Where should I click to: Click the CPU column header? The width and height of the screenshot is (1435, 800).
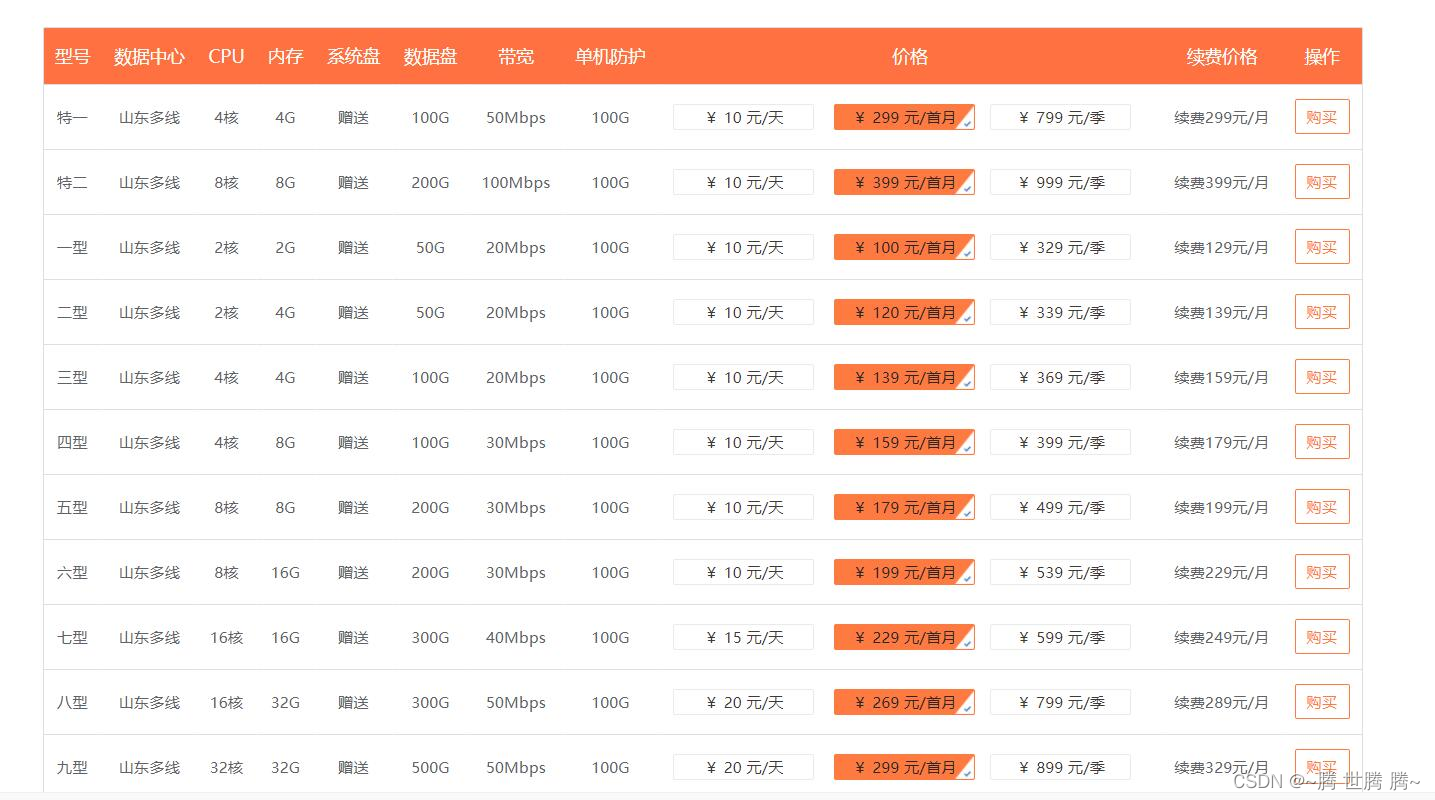[x=226, y=56]
